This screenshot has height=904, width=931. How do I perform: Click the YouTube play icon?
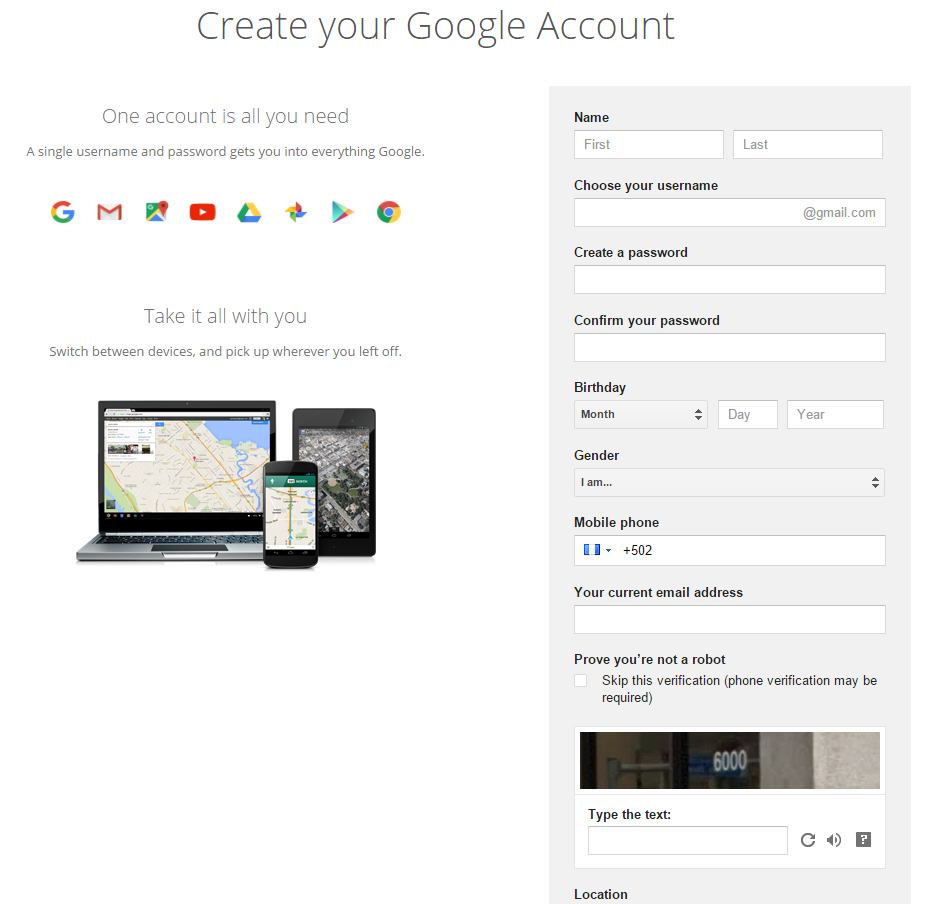pos(202,212)
